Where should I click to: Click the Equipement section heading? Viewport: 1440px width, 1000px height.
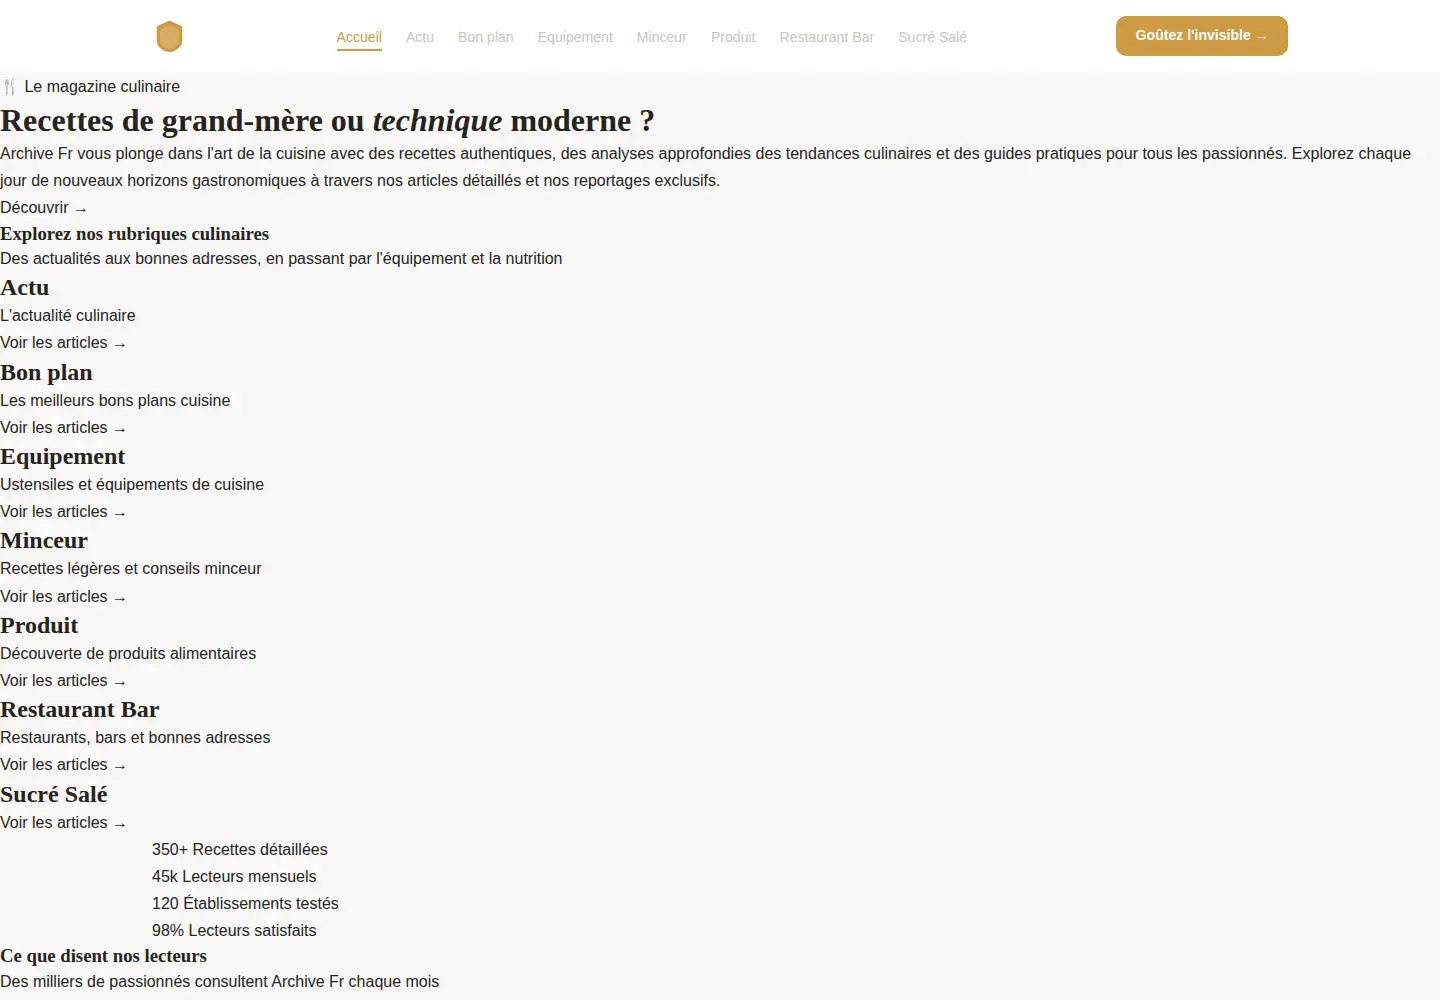tap(63, 457)
